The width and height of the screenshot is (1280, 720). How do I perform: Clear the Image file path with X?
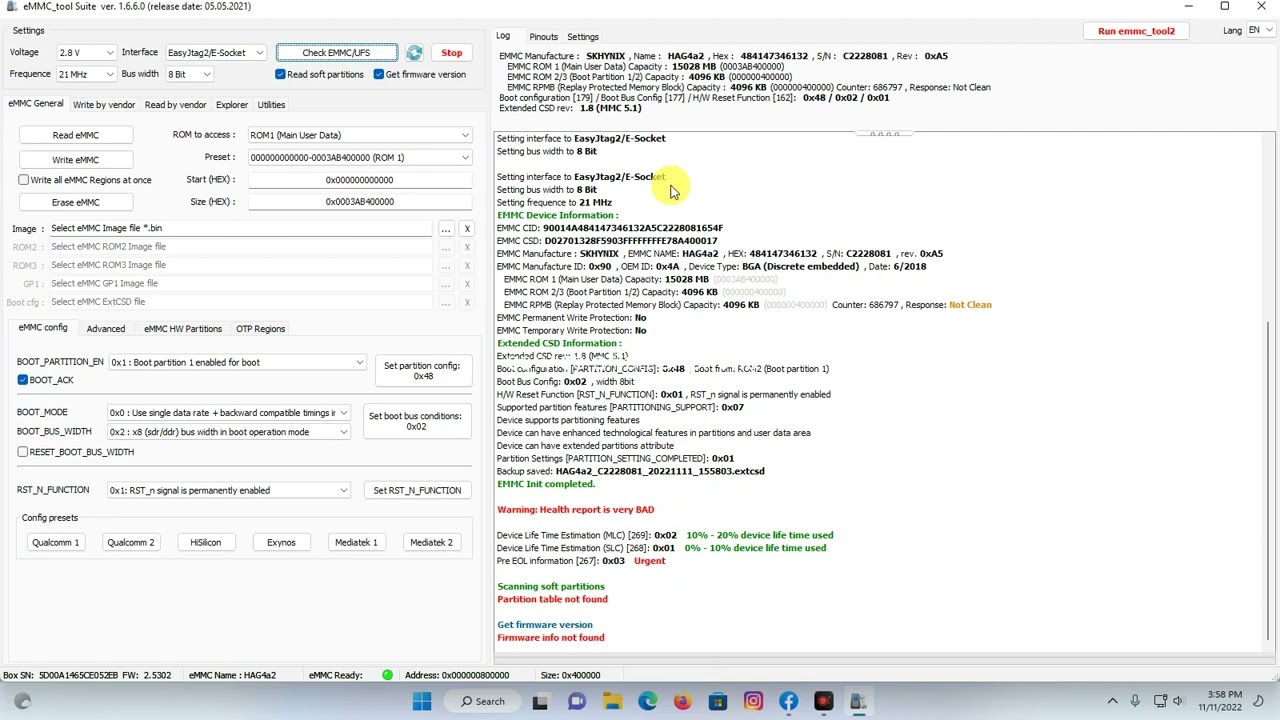[x=467, y=229]
